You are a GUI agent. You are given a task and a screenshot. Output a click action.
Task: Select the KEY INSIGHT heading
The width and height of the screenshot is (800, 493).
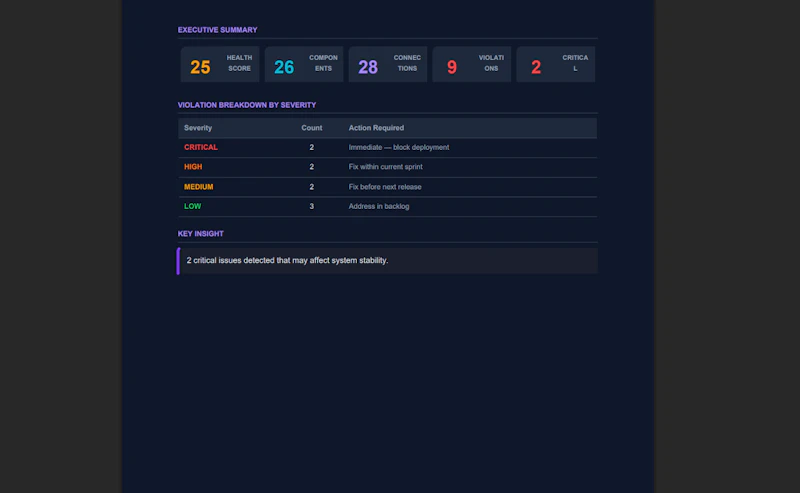click(x=201, y=234)
